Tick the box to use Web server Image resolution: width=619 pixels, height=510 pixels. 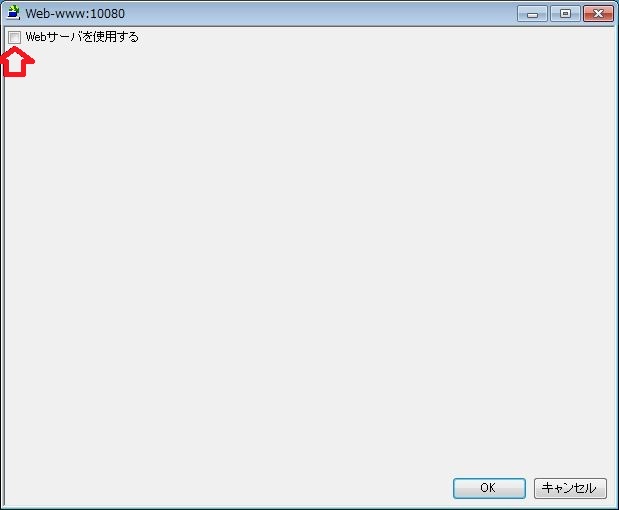click(15, 38)
